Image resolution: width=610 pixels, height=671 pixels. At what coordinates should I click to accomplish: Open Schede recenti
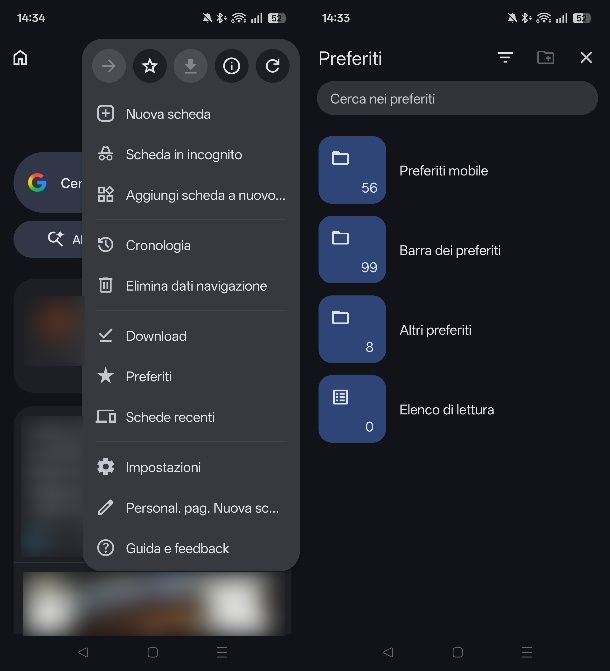[x=191, y=417]
